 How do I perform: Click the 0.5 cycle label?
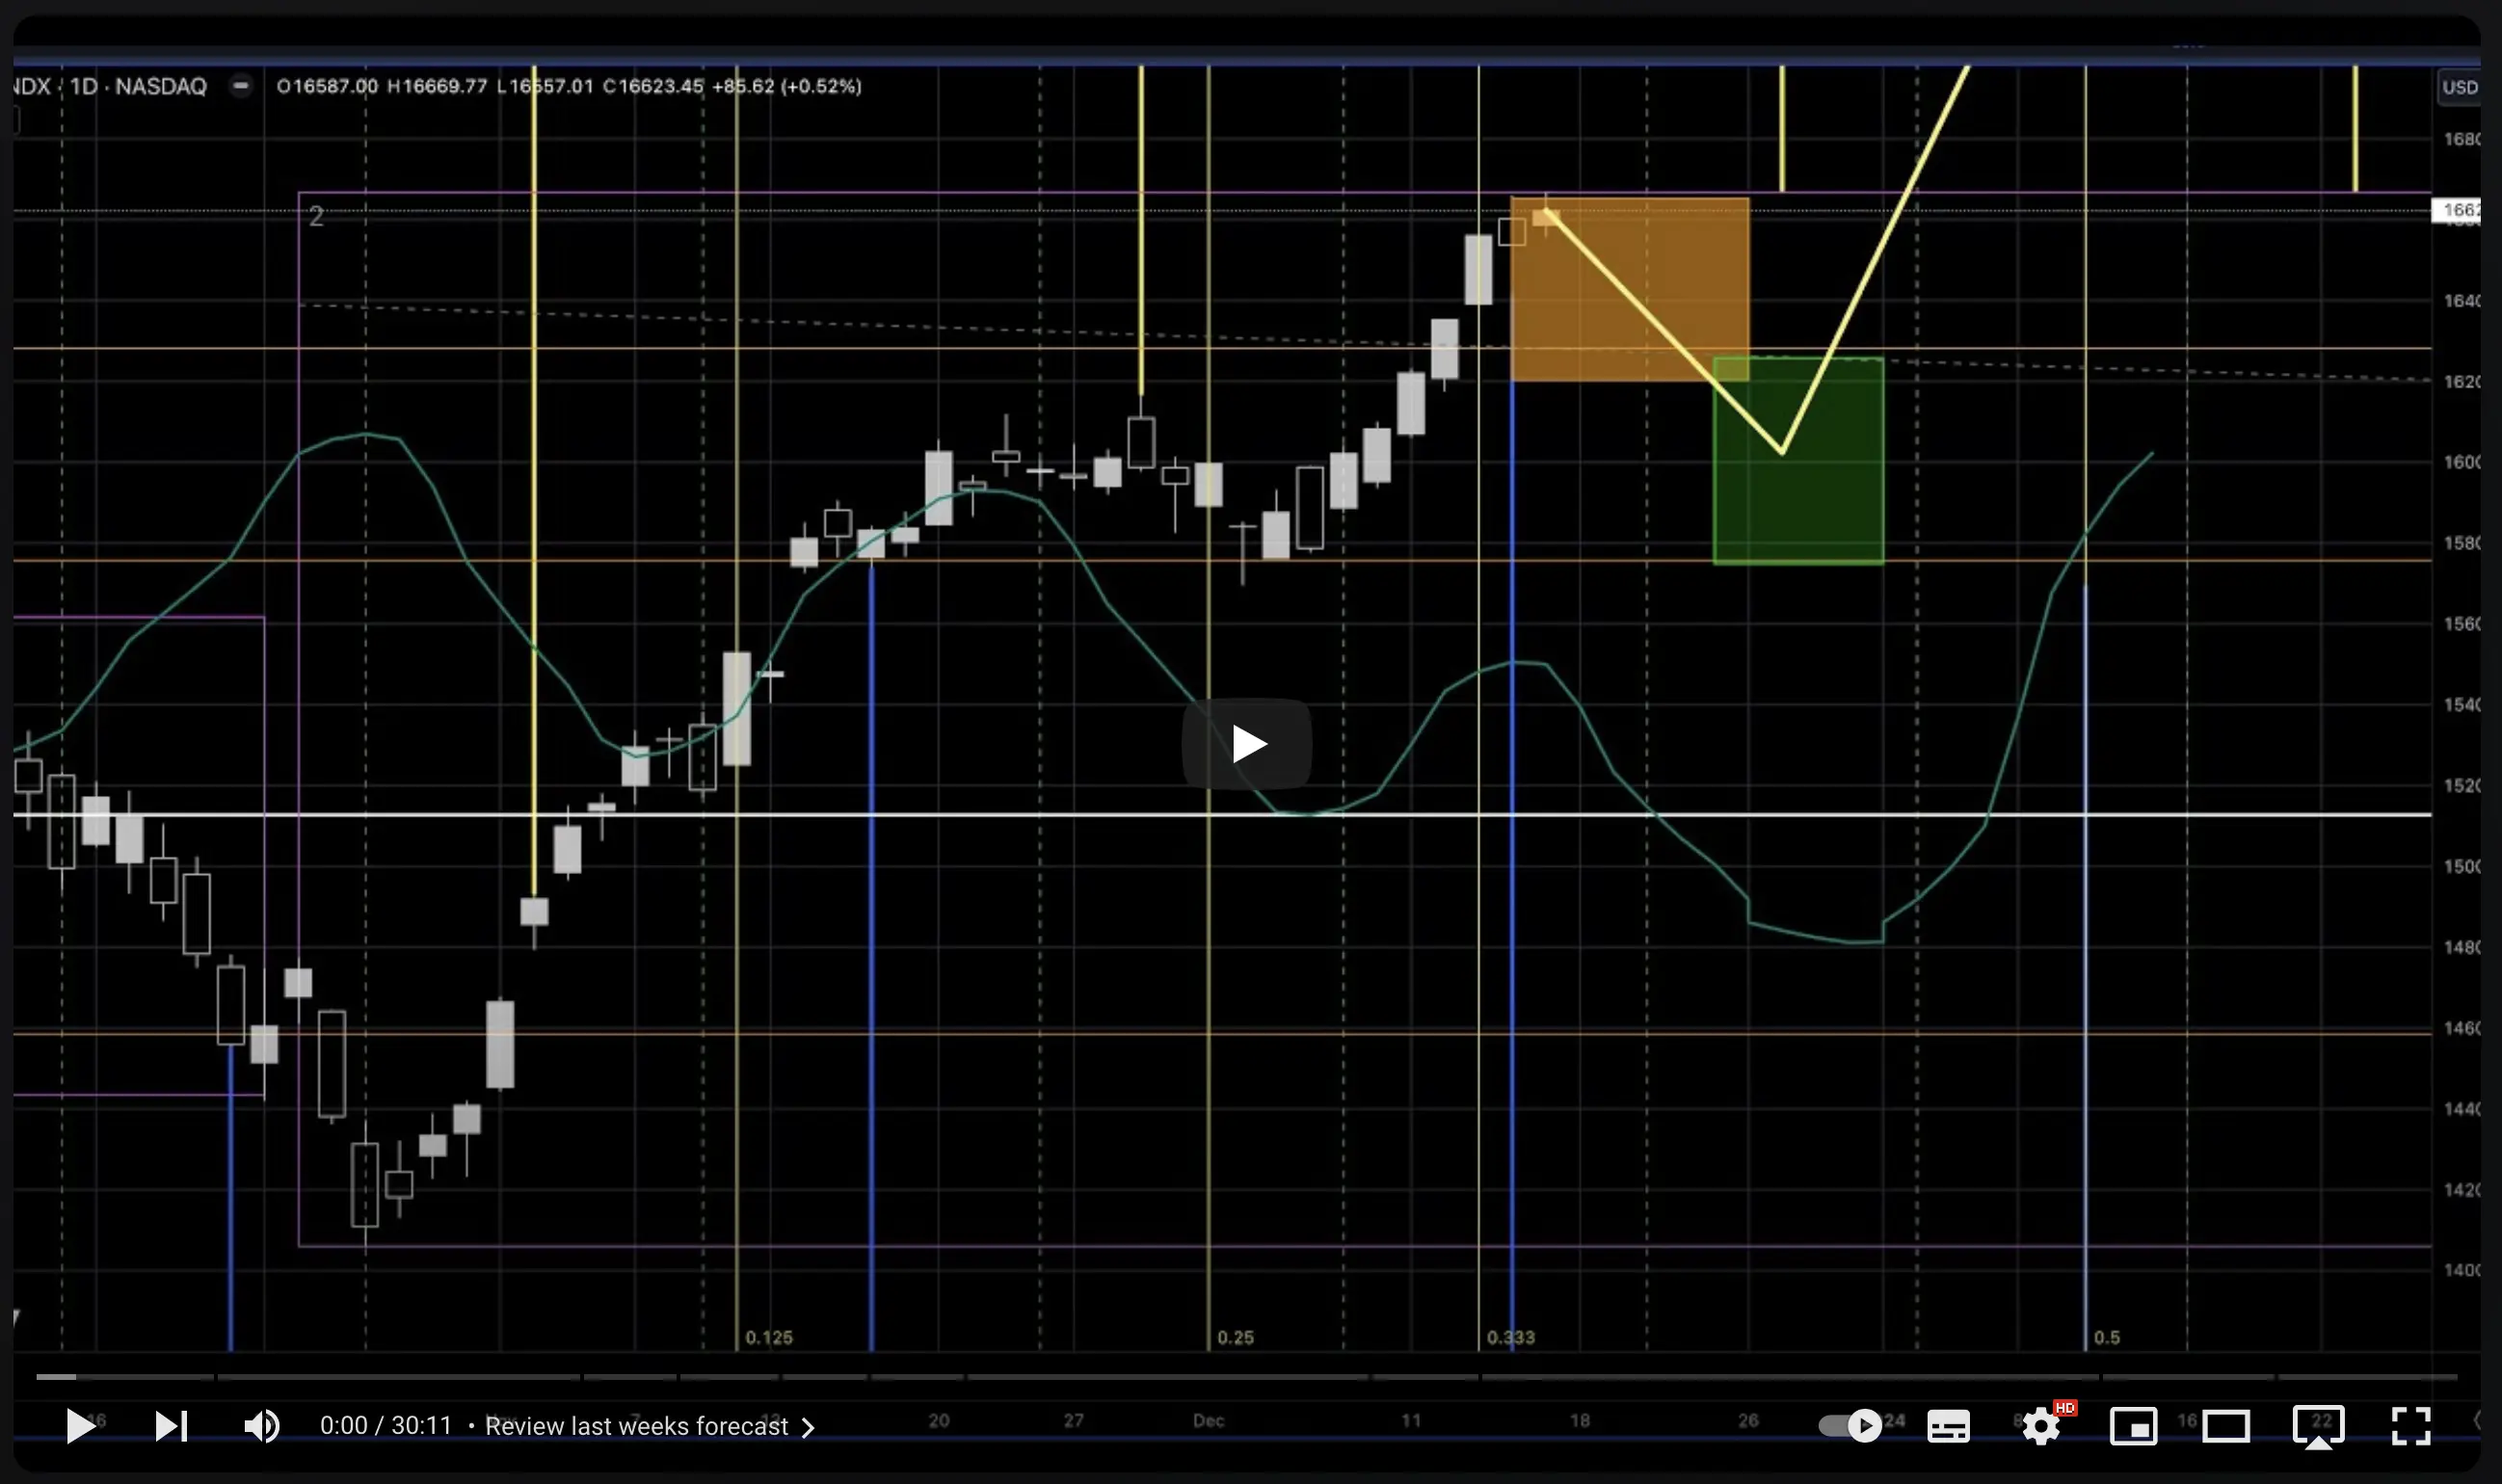click(2106, 1337)
